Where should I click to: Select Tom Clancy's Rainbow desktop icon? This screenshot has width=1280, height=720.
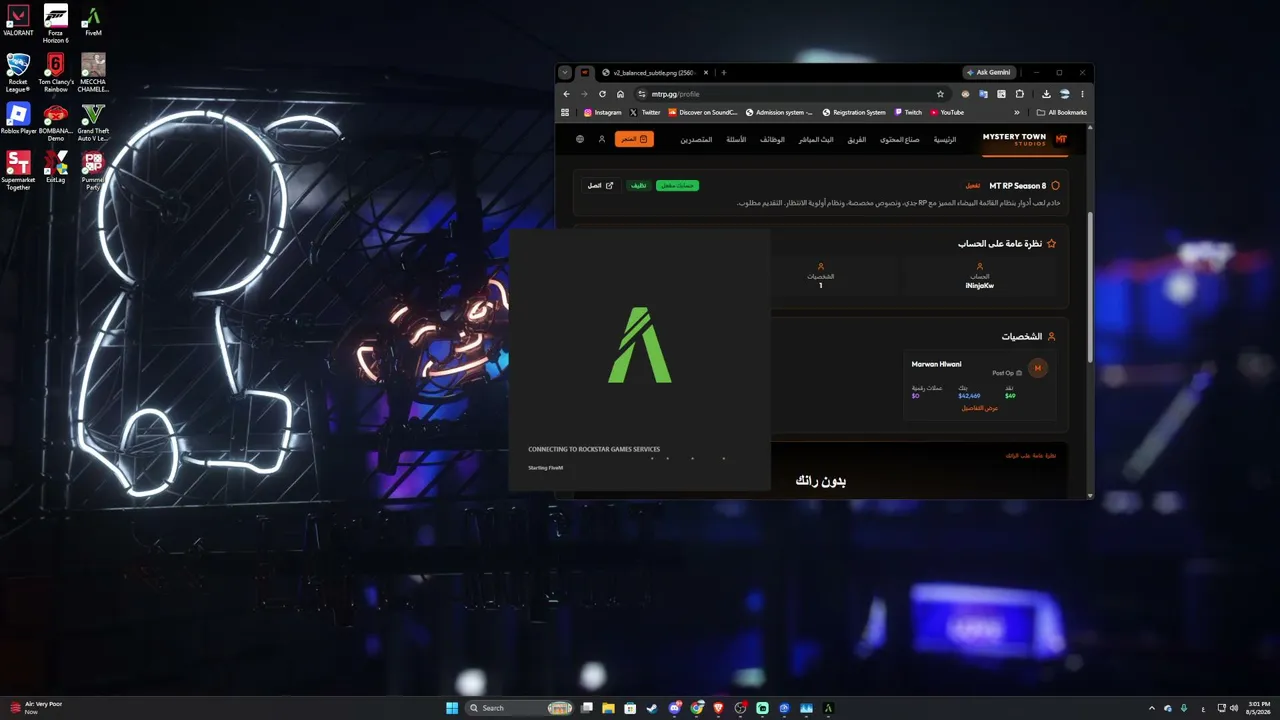(x=56, y=73)
